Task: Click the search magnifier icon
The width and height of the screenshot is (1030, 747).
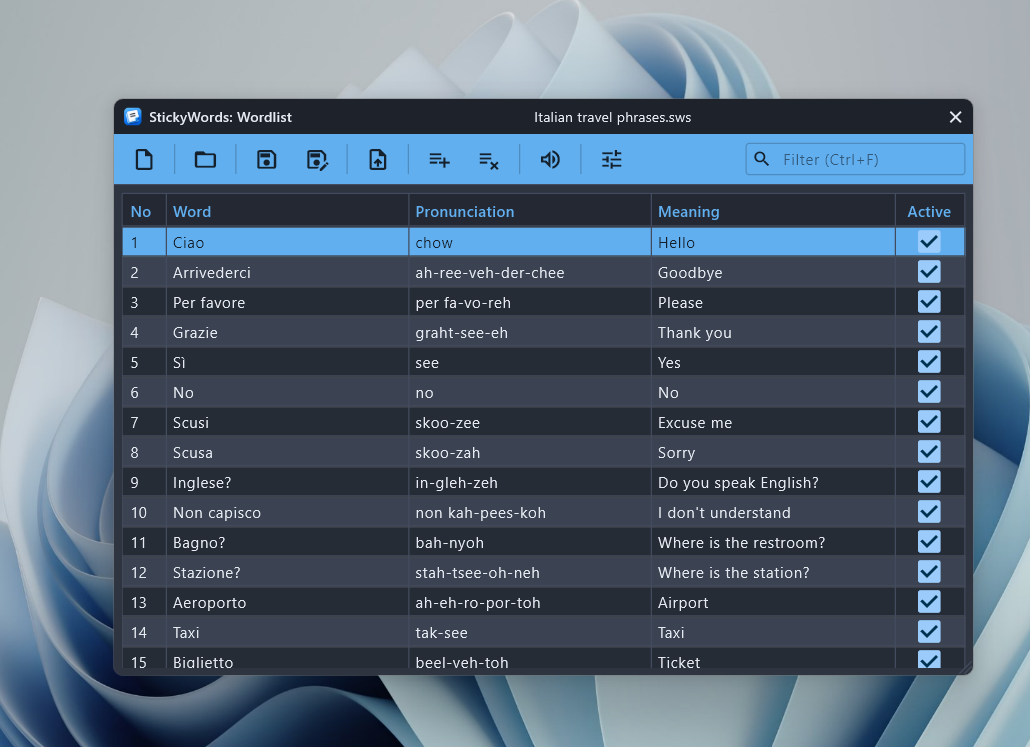Action: (x=761, y=159)
